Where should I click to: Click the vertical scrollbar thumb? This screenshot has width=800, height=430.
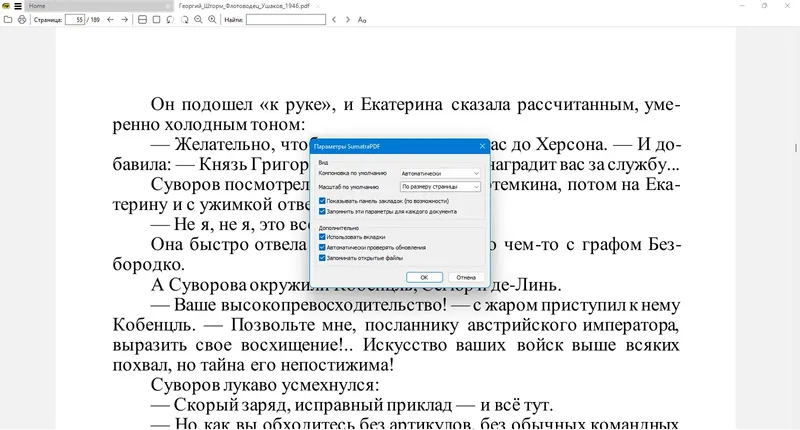796,148
